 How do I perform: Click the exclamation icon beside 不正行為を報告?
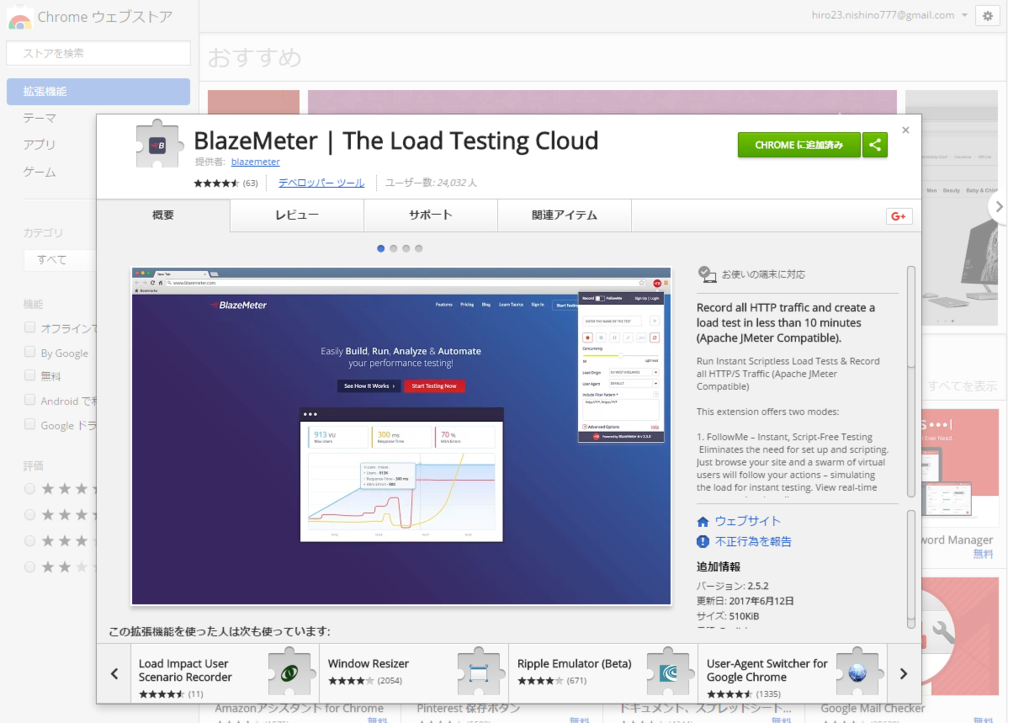click(703, 541)
